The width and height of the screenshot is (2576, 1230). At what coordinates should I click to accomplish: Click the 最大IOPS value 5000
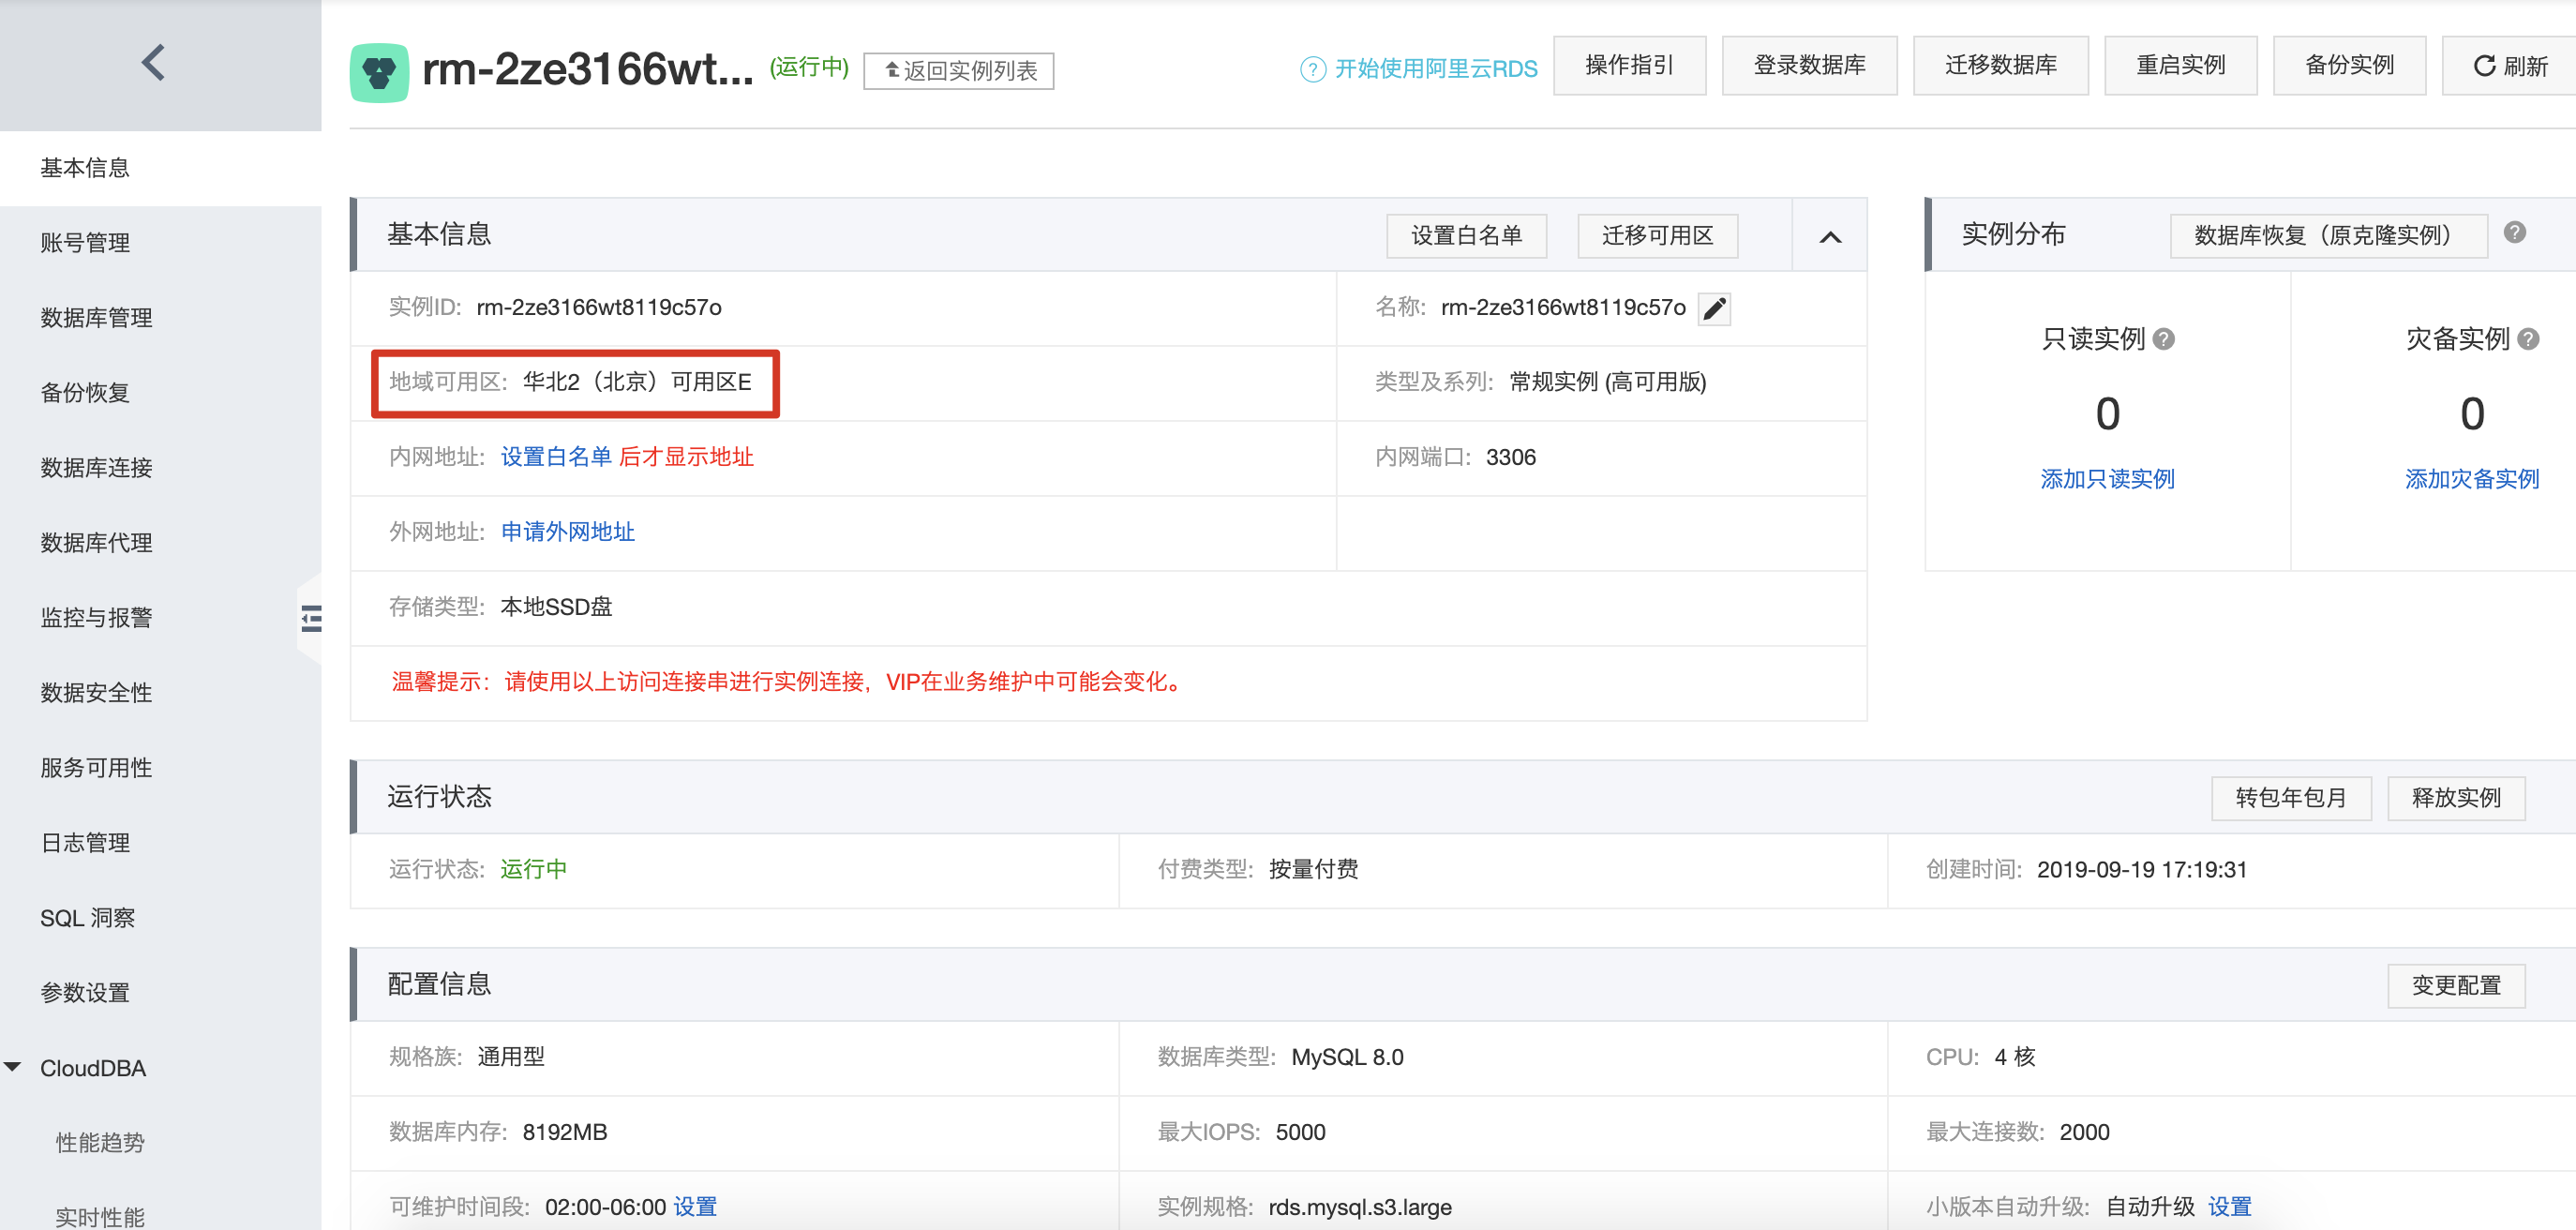(x=1300, y=1132)
